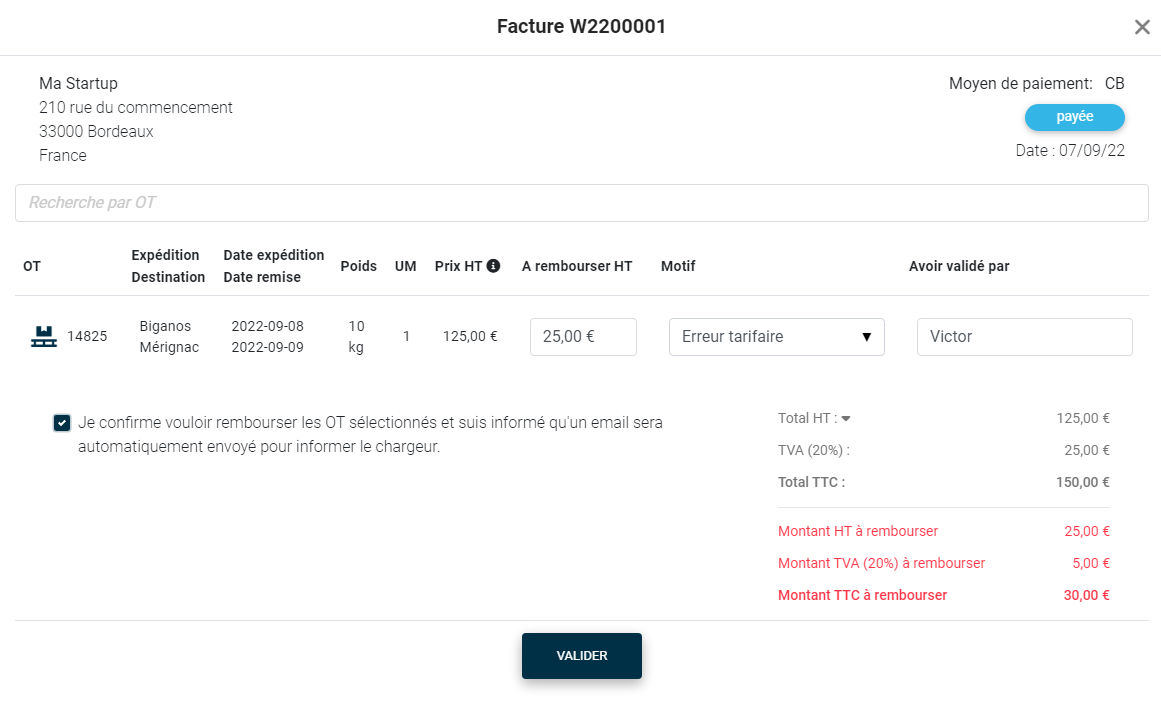Focus the Recherche par OT search field
This screenshot has width=1161, height=704.
(x=581, y=203)
